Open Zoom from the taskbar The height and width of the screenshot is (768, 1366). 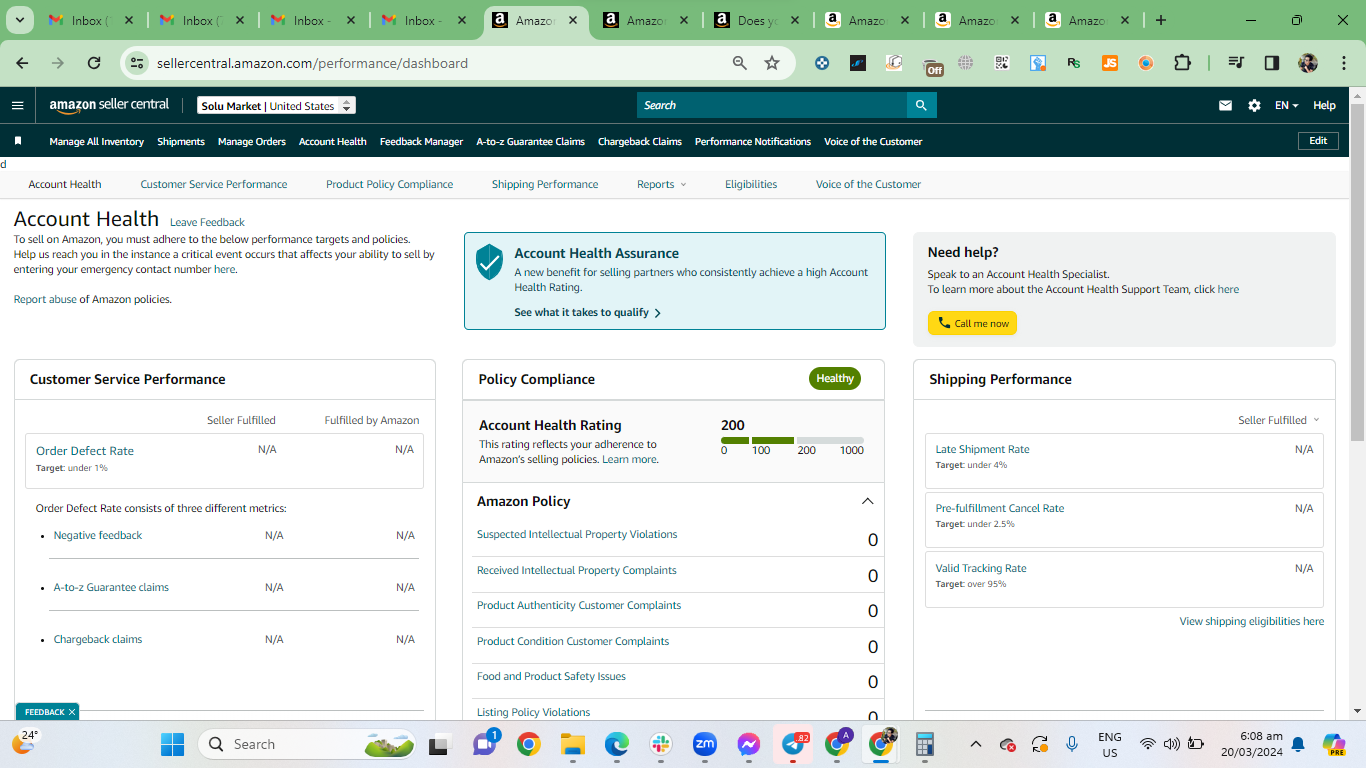tap(705, 744)
